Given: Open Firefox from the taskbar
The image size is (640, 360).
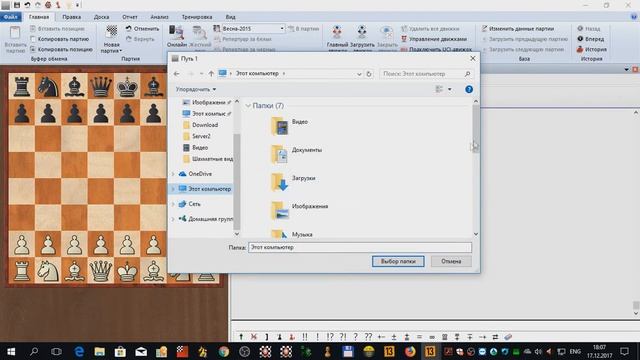Looking at the screenshot, I should pyautogui.click(x=409, y=351).
